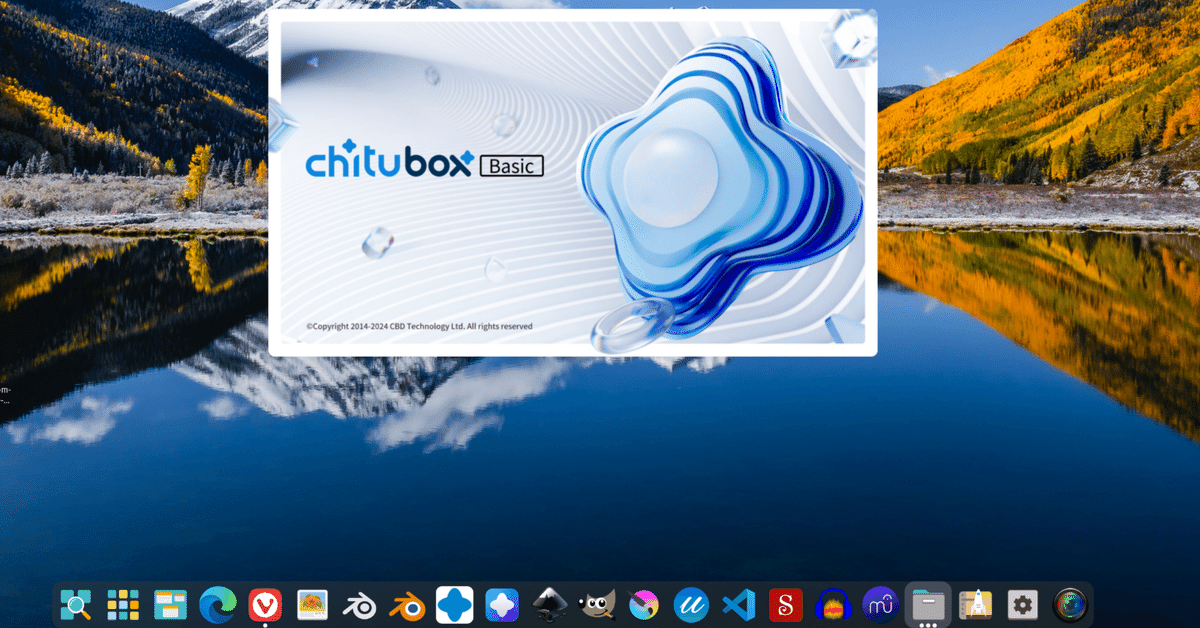1200x628 pixels.
Task: Click the Basic edition badge
Action: click(x=512, y=166)
